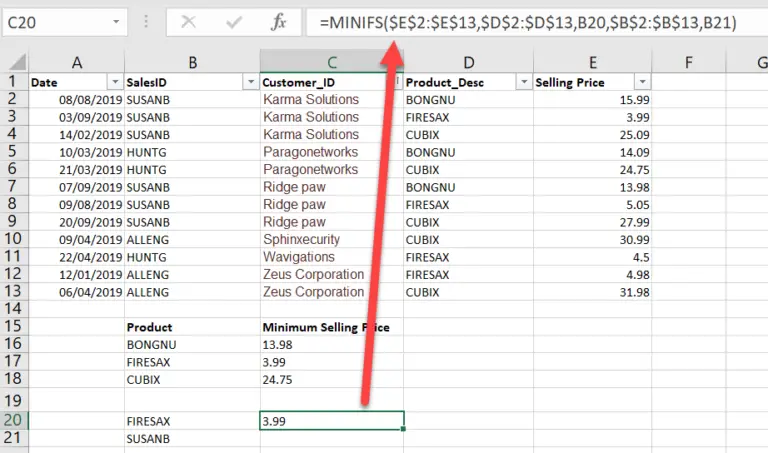This screenshot has height=453, width=768.
Task: Open the Selling Price filter dropdown
Action: pos(642,82)
